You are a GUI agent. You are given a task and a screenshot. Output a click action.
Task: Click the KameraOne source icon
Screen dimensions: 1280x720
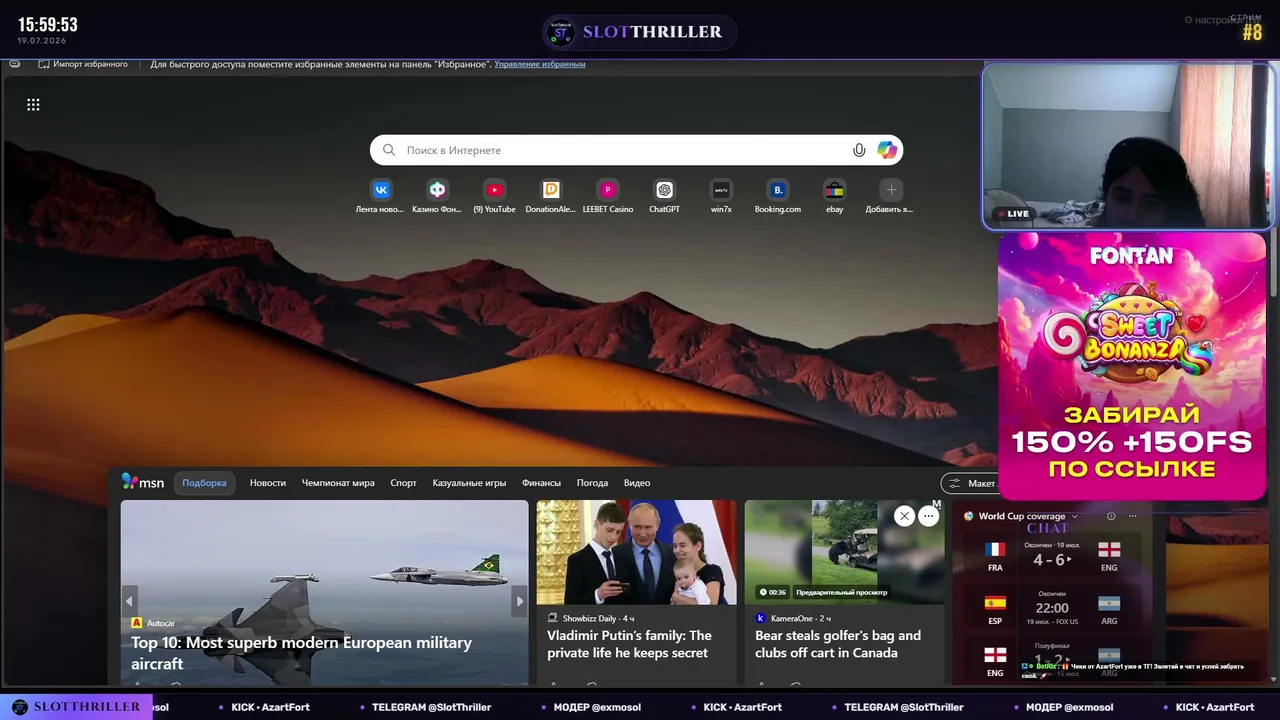click(761, 619)
